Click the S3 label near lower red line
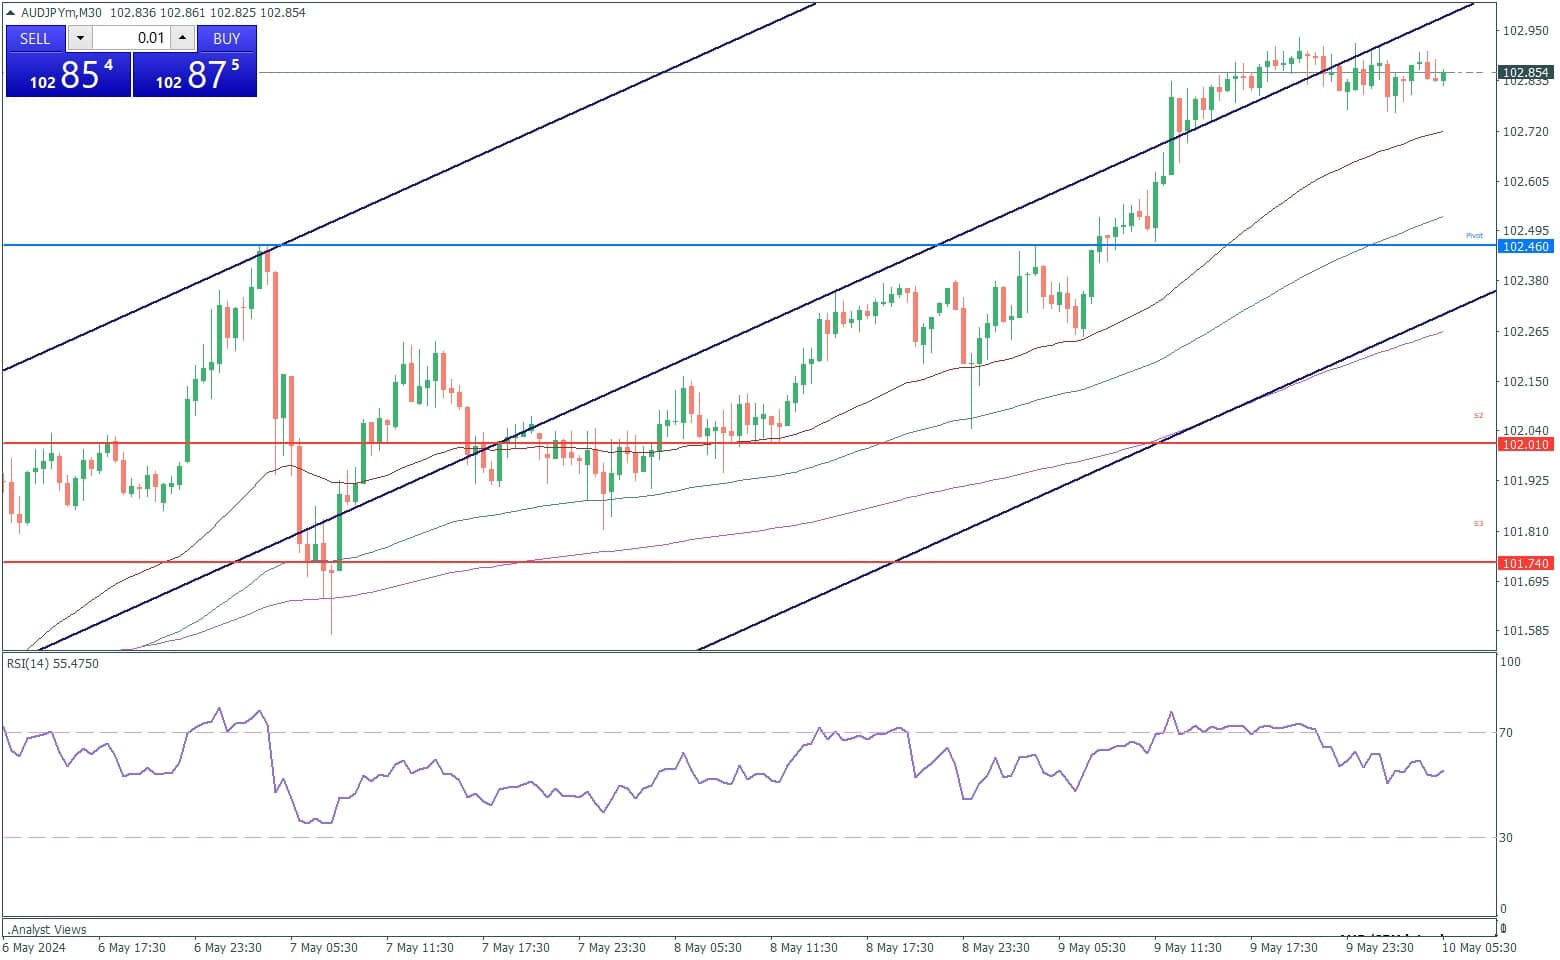This screenshot has width=1560, height=960. click(1478, 524)
